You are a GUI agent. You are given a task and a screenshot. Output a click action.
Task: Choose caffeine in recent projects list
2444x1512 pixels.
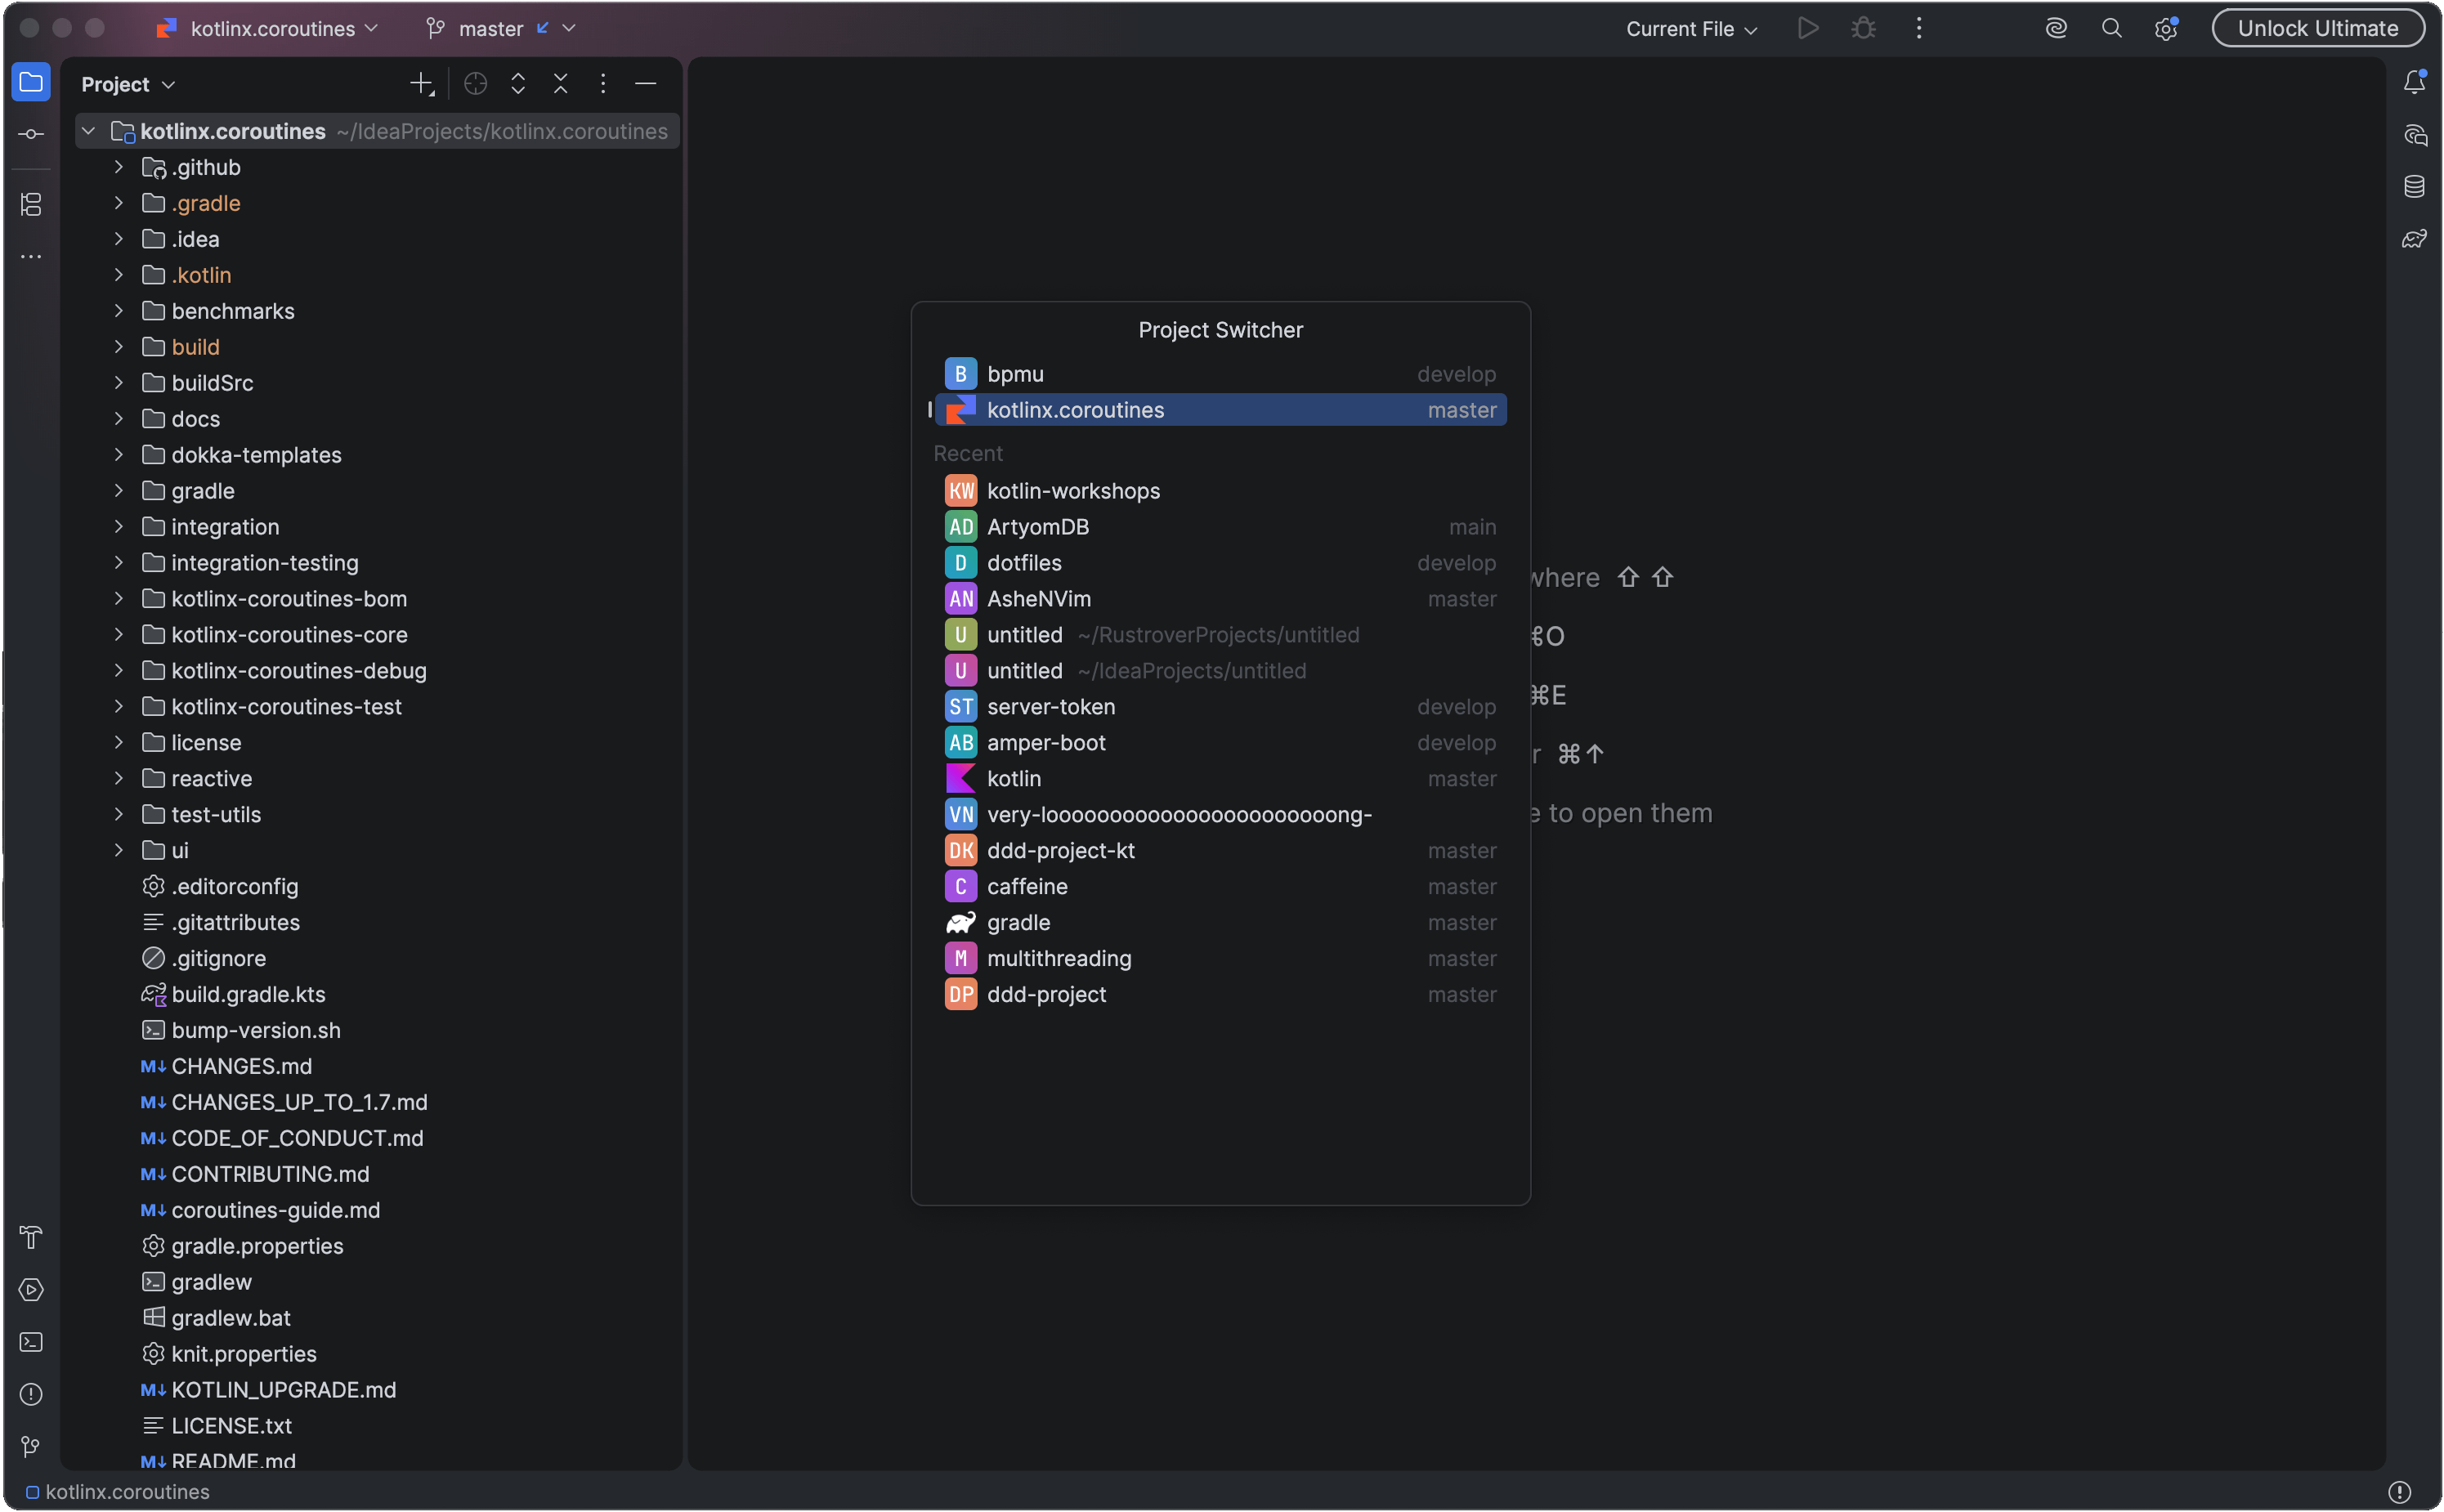[x=1220, y=887]
